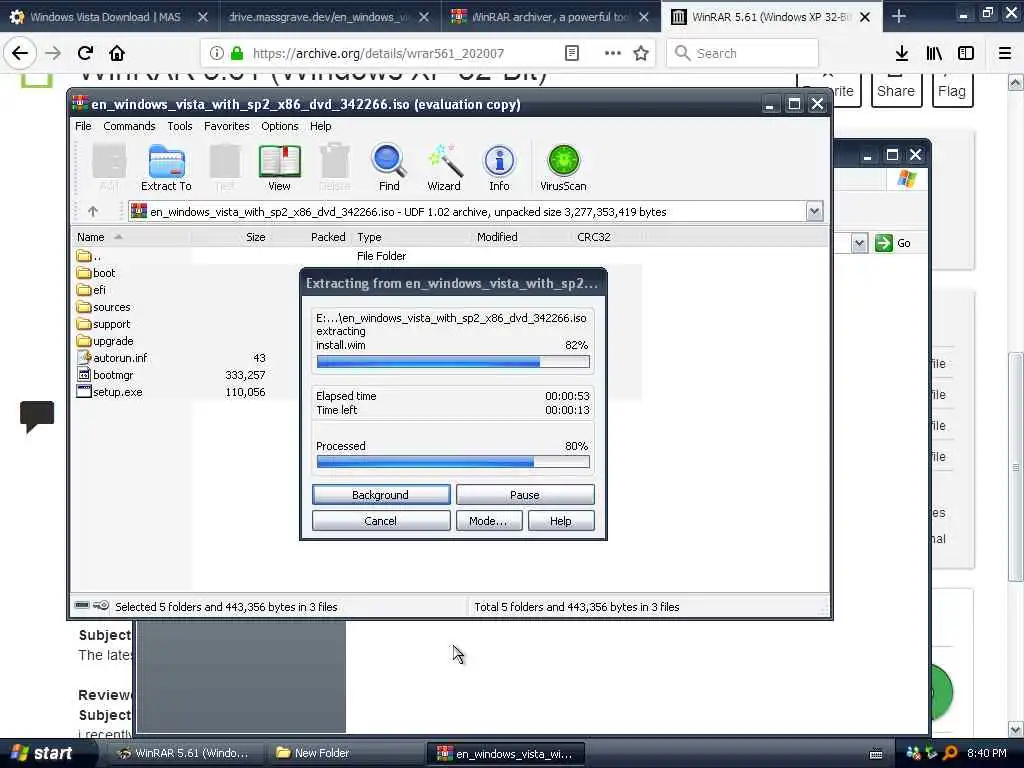Go to Firefox home page
Screen dimensions: 1024x768
[x=117, y=53]
